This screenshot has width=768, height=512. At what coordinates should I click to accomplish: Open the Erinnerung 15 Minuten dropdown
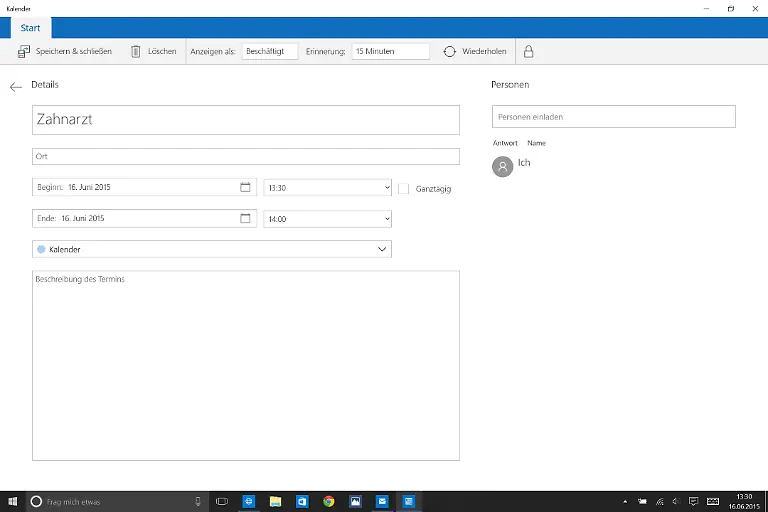pos(390,51)
